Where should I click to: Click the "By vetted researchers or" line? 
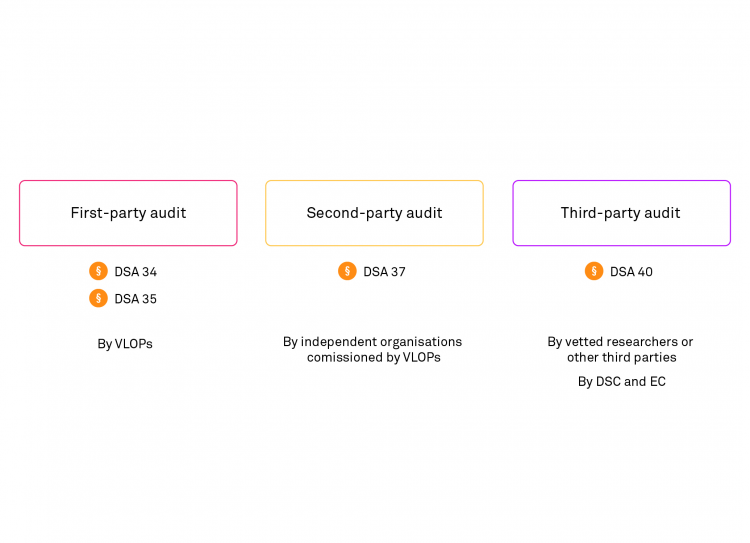point(620,342)
